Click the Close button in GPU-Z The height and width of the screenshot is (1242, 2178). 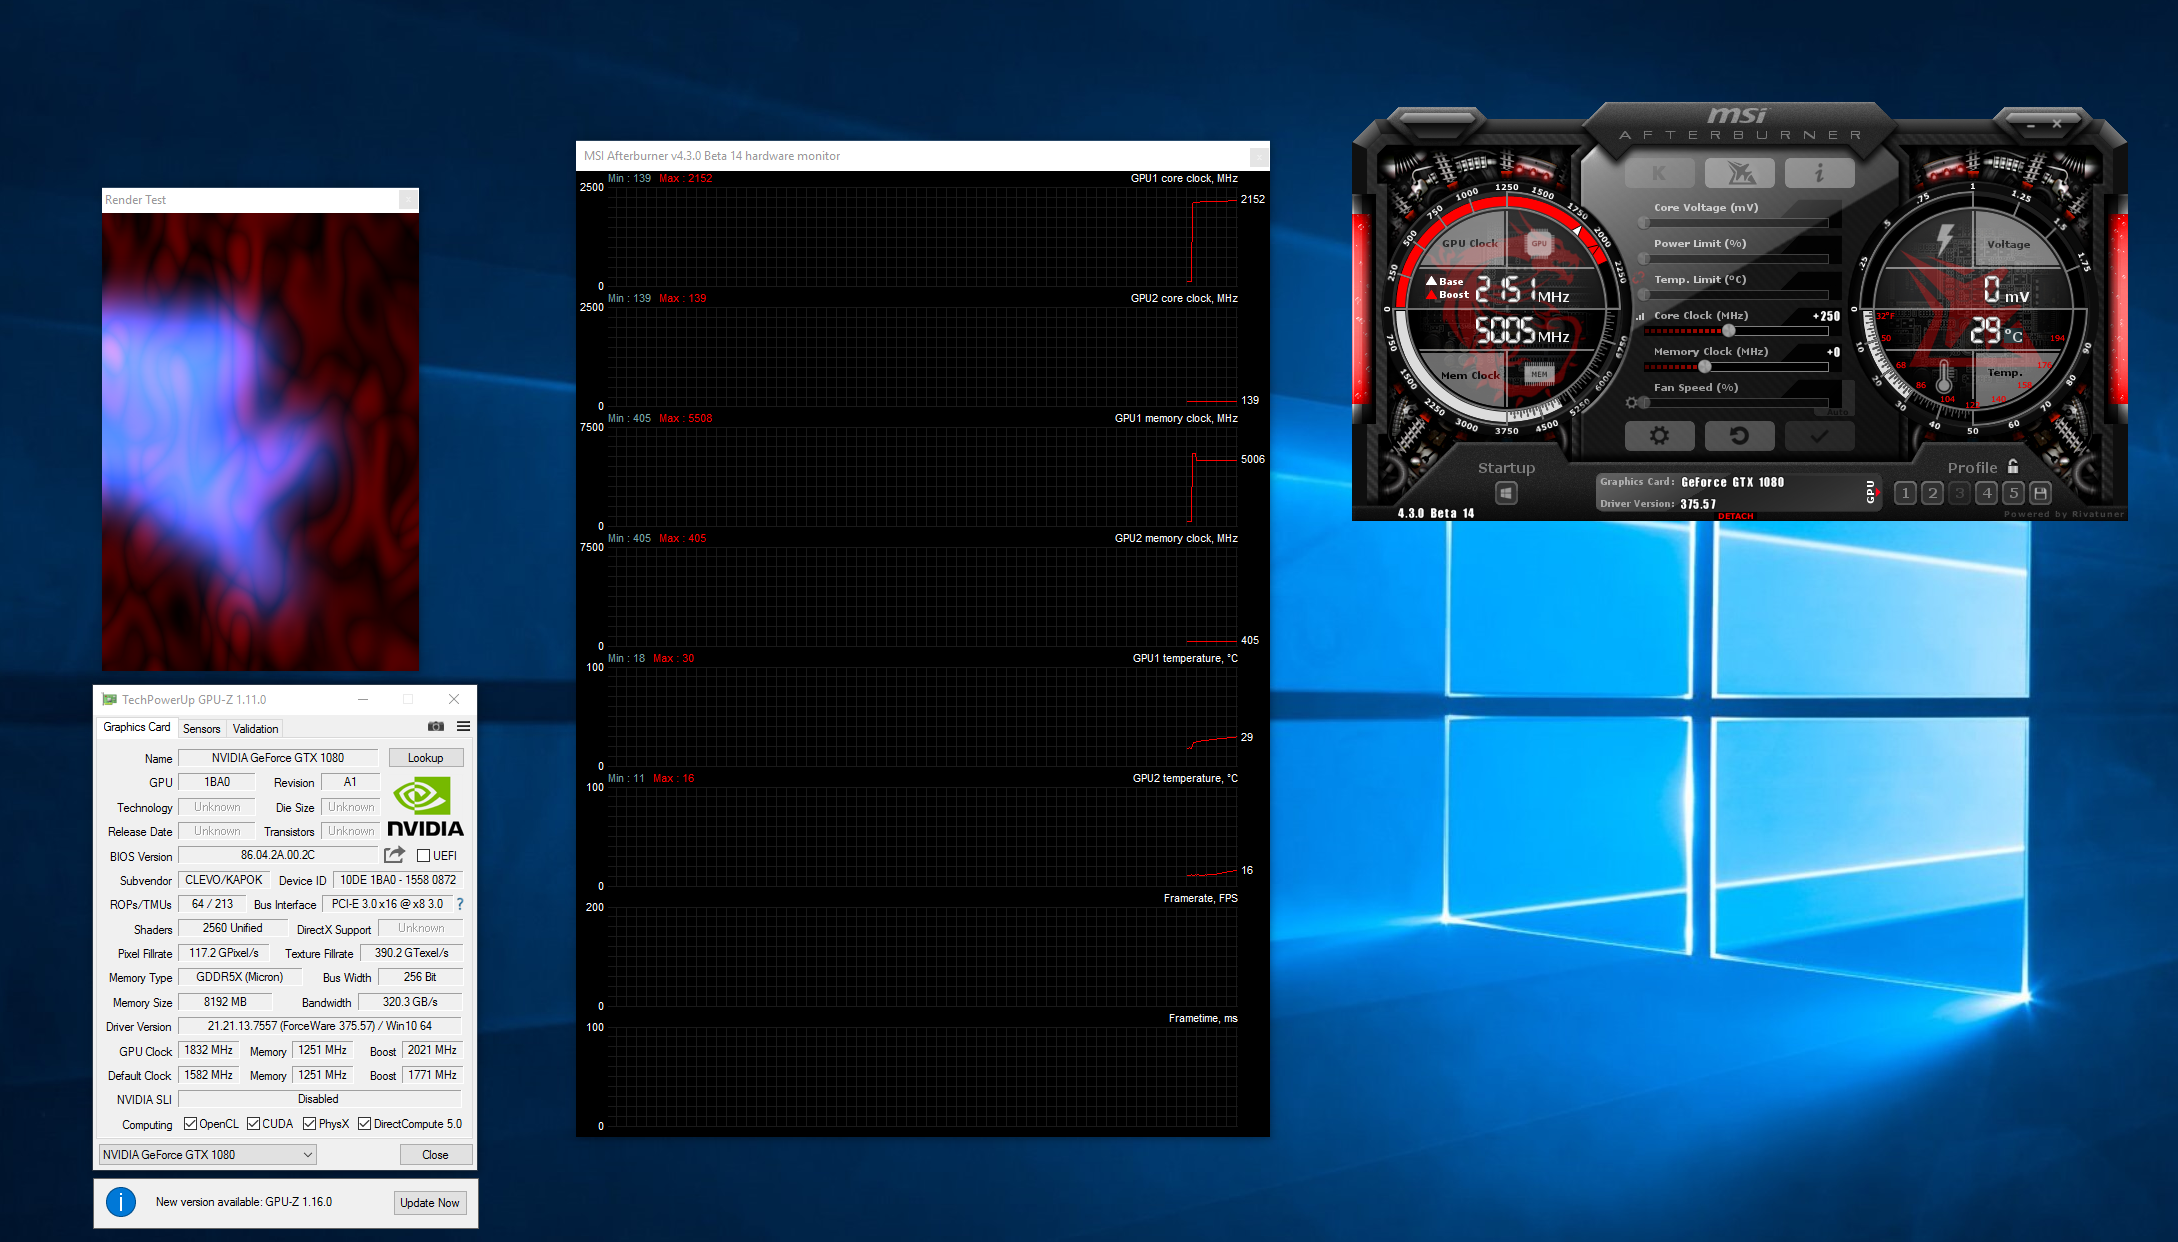(435, 1155)
